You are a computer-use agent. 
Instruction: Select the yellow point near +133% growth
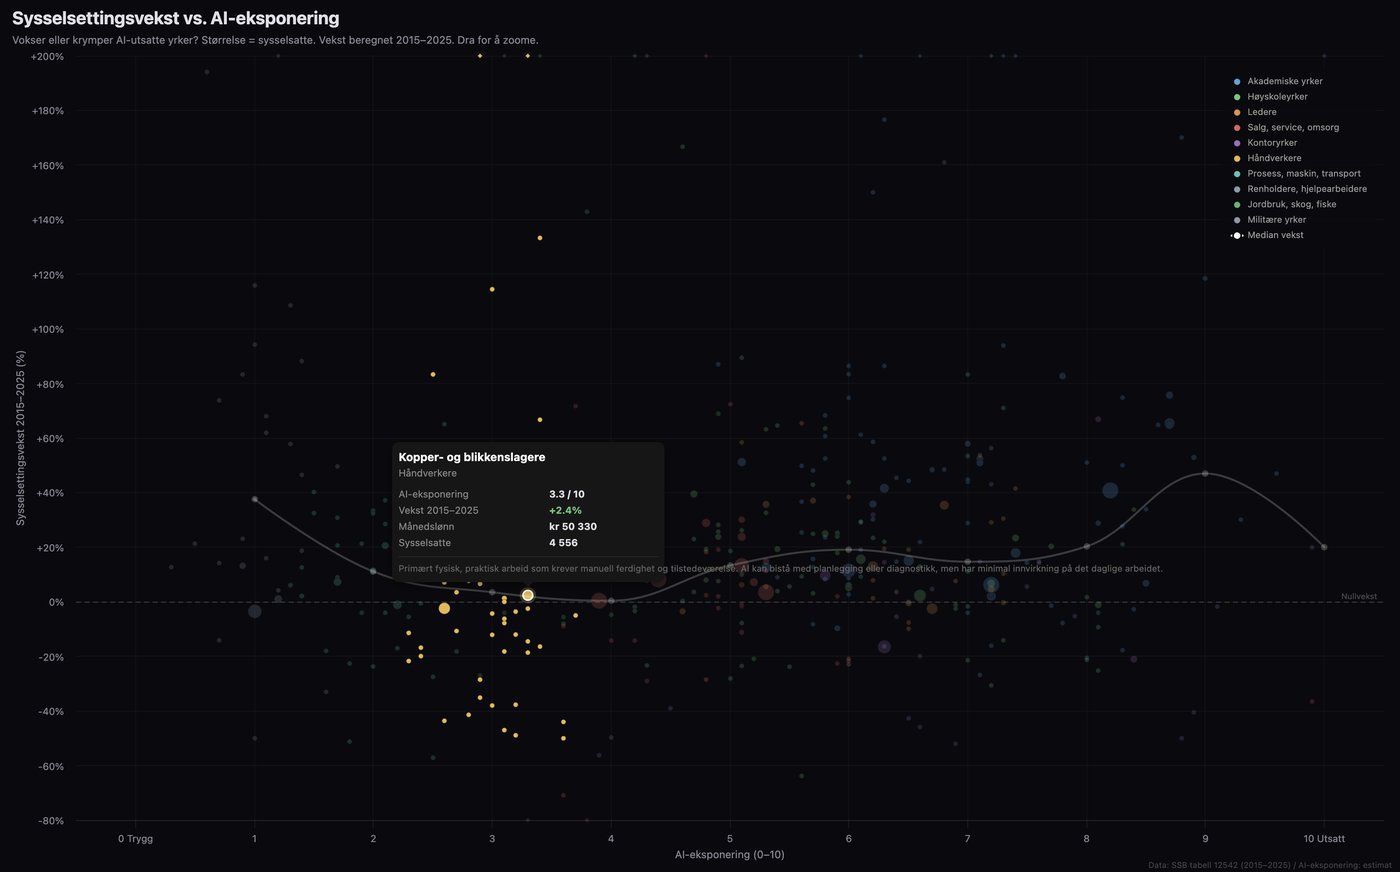540,238
